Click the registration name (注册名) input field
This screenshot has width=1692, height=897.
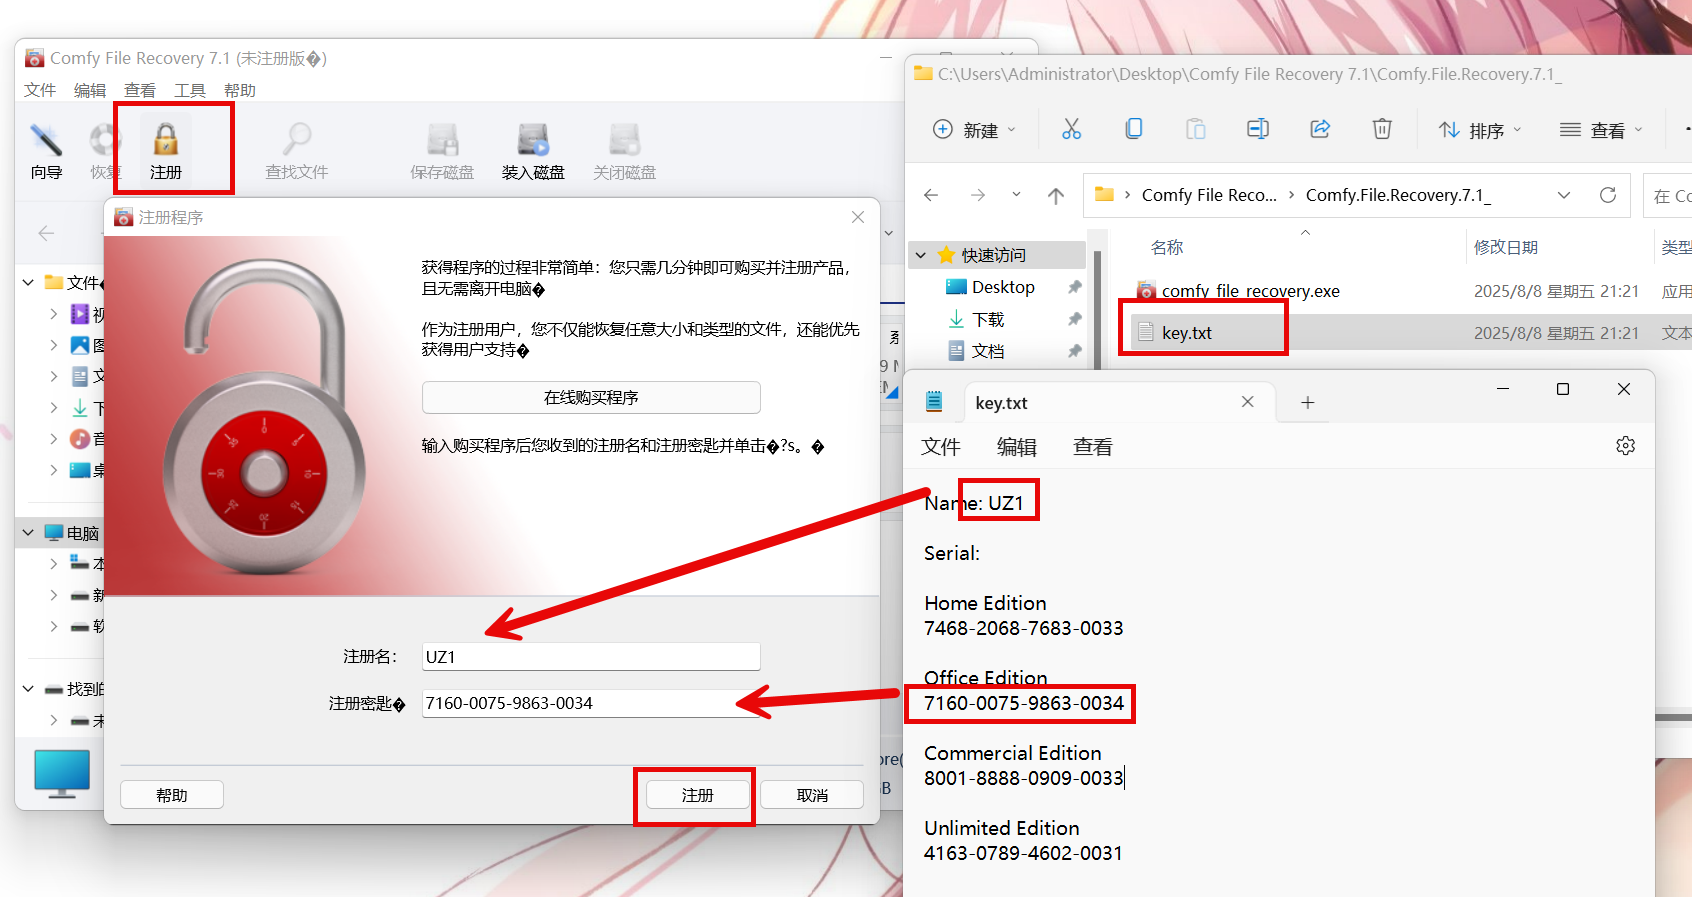click(x=591, y=657)
